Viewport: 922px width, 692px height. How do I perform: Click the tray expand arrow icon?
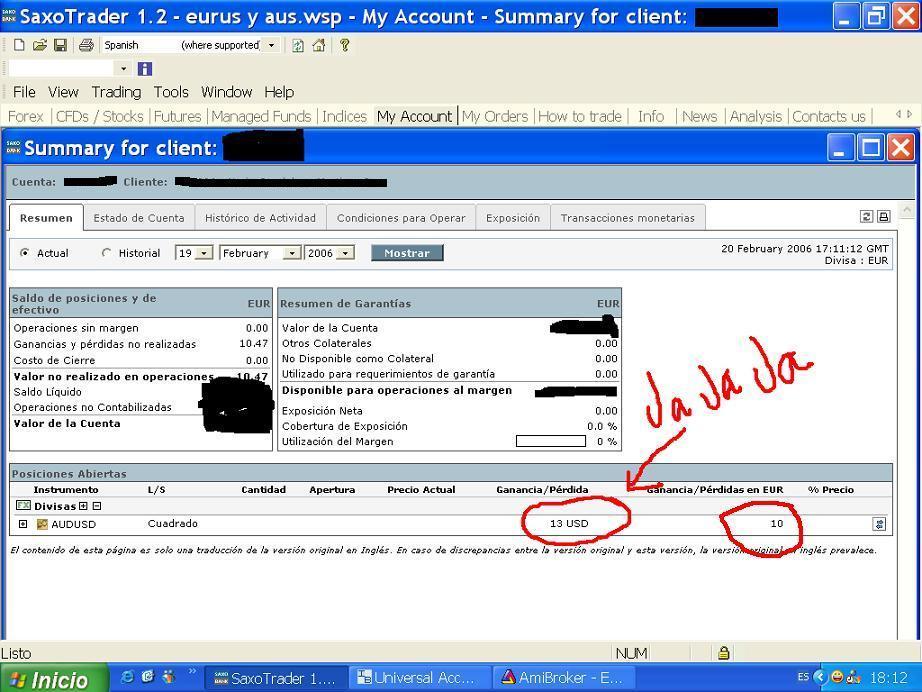(x=820, y=677)
